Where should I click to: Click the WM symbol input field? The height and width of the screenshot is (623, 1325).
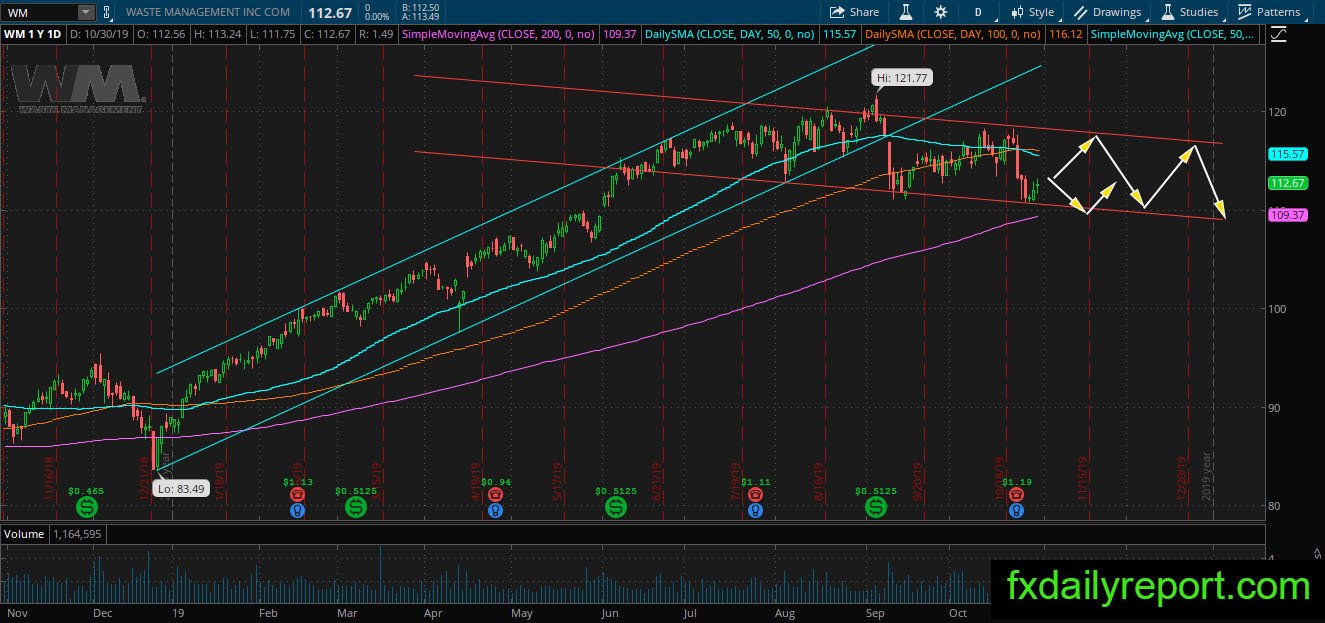pos(40,12)
